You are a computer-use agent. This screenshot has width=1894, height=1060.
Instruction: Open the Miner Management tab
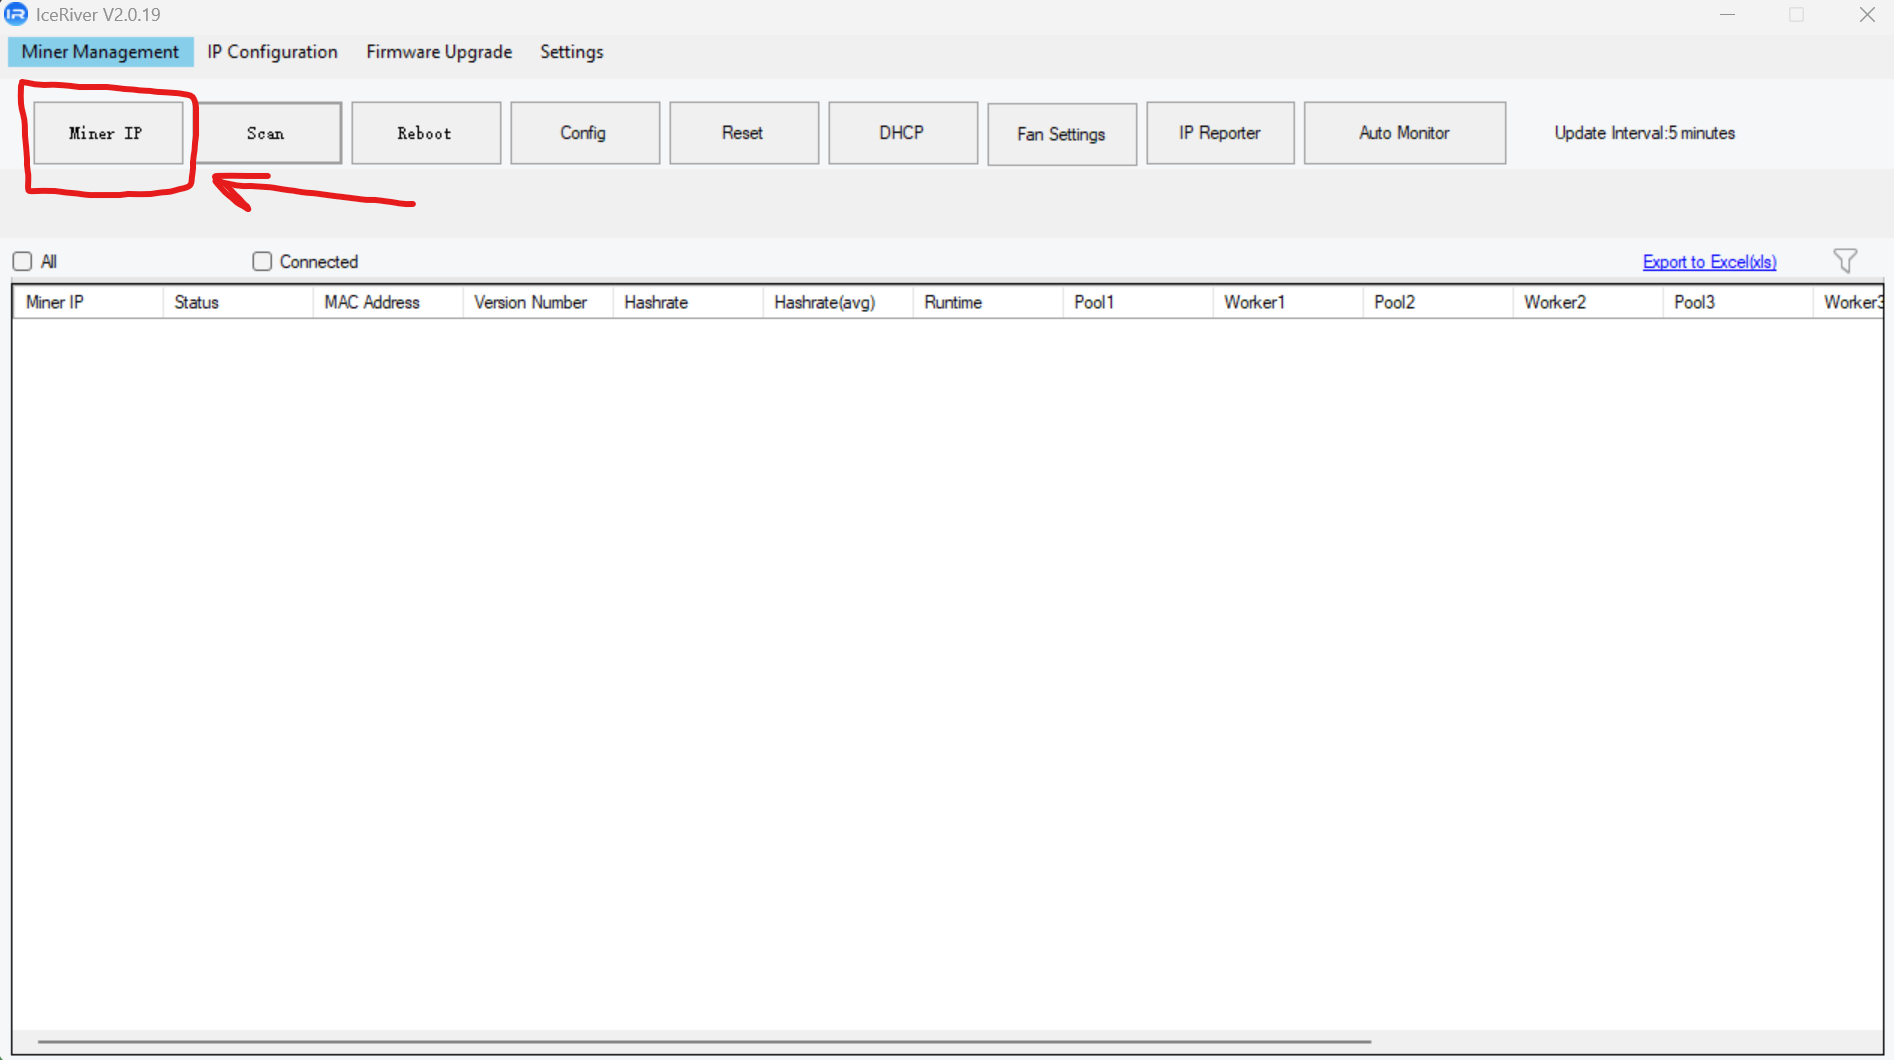tap(100, 52)
